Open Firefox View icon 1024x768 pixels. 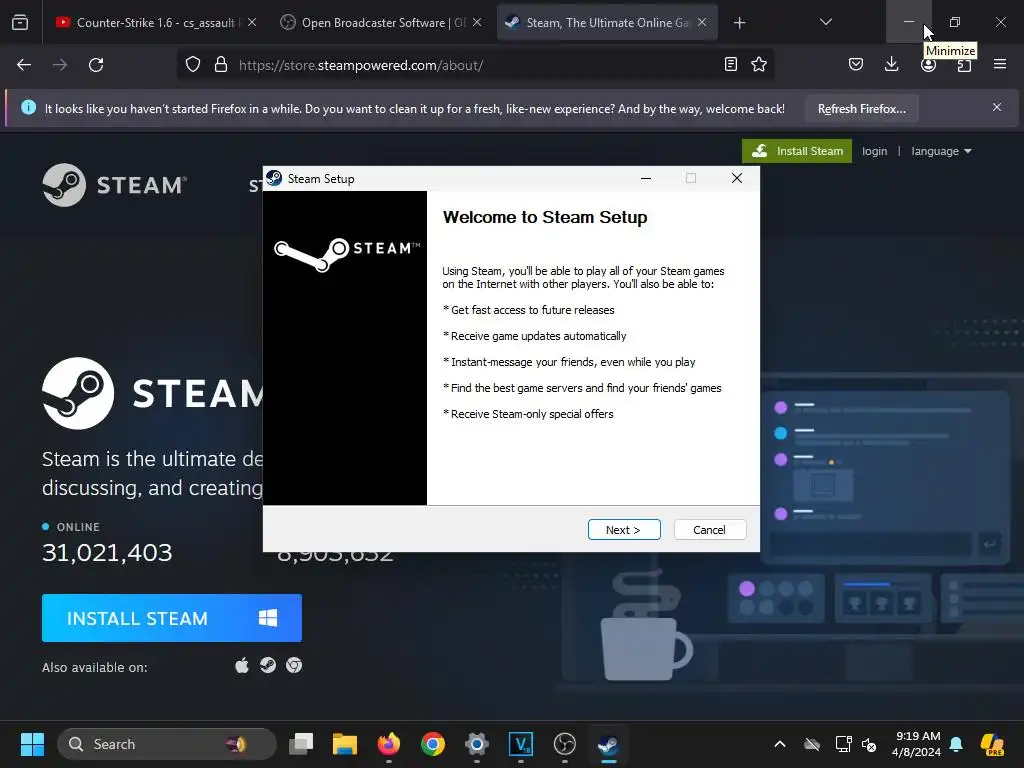tap(20, 23)
